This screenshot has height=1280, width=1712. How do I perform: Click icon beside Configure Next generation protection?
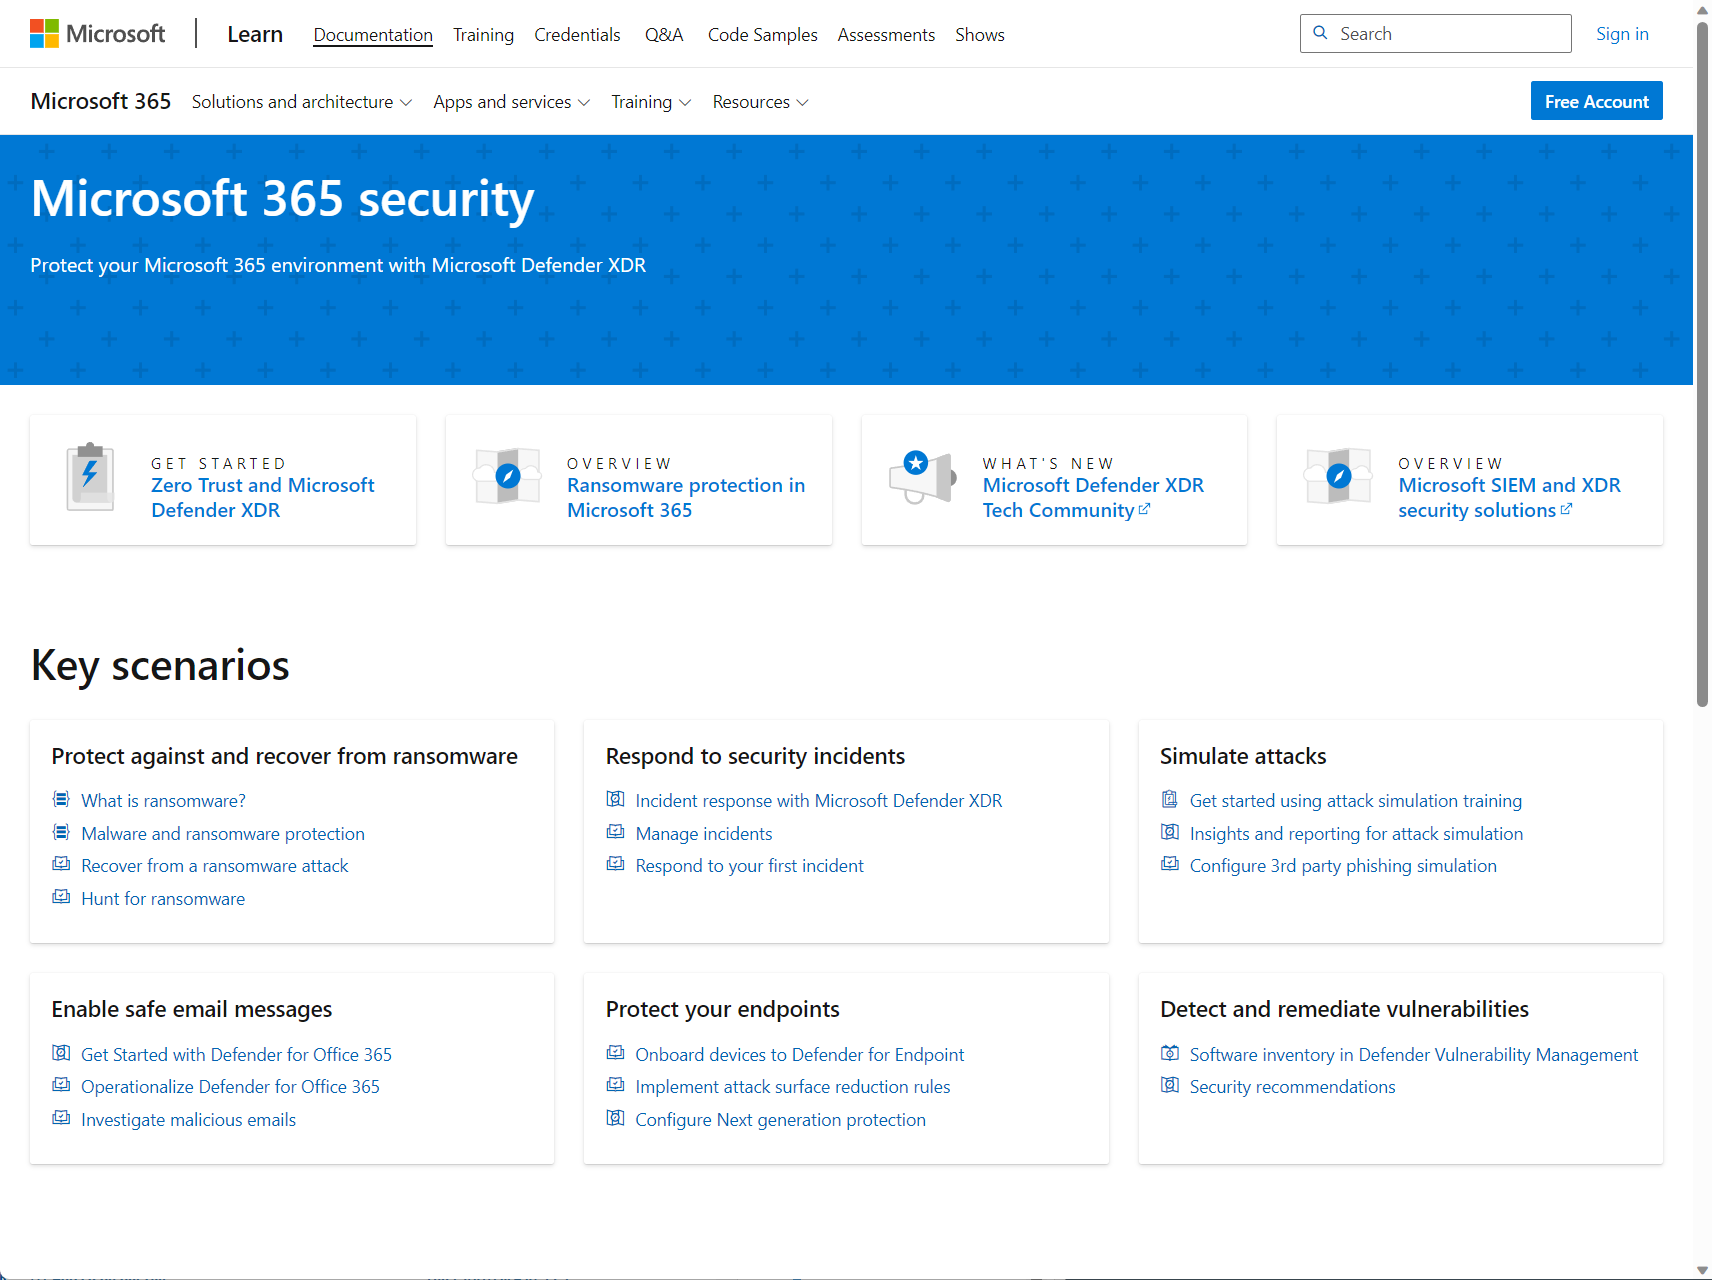coord(615,1118)
